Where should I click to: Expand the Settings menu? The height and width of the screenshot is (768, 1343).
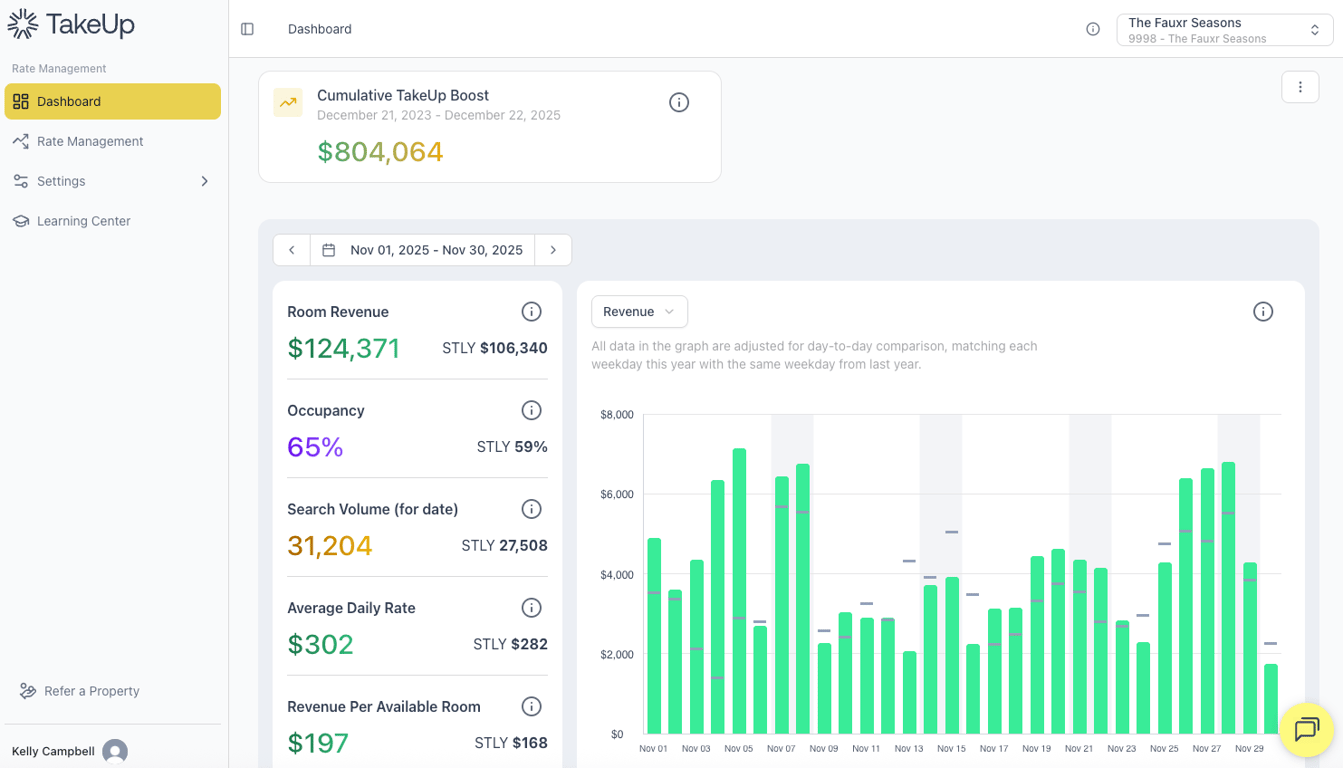pyautogui.click(x=112, y=181)
